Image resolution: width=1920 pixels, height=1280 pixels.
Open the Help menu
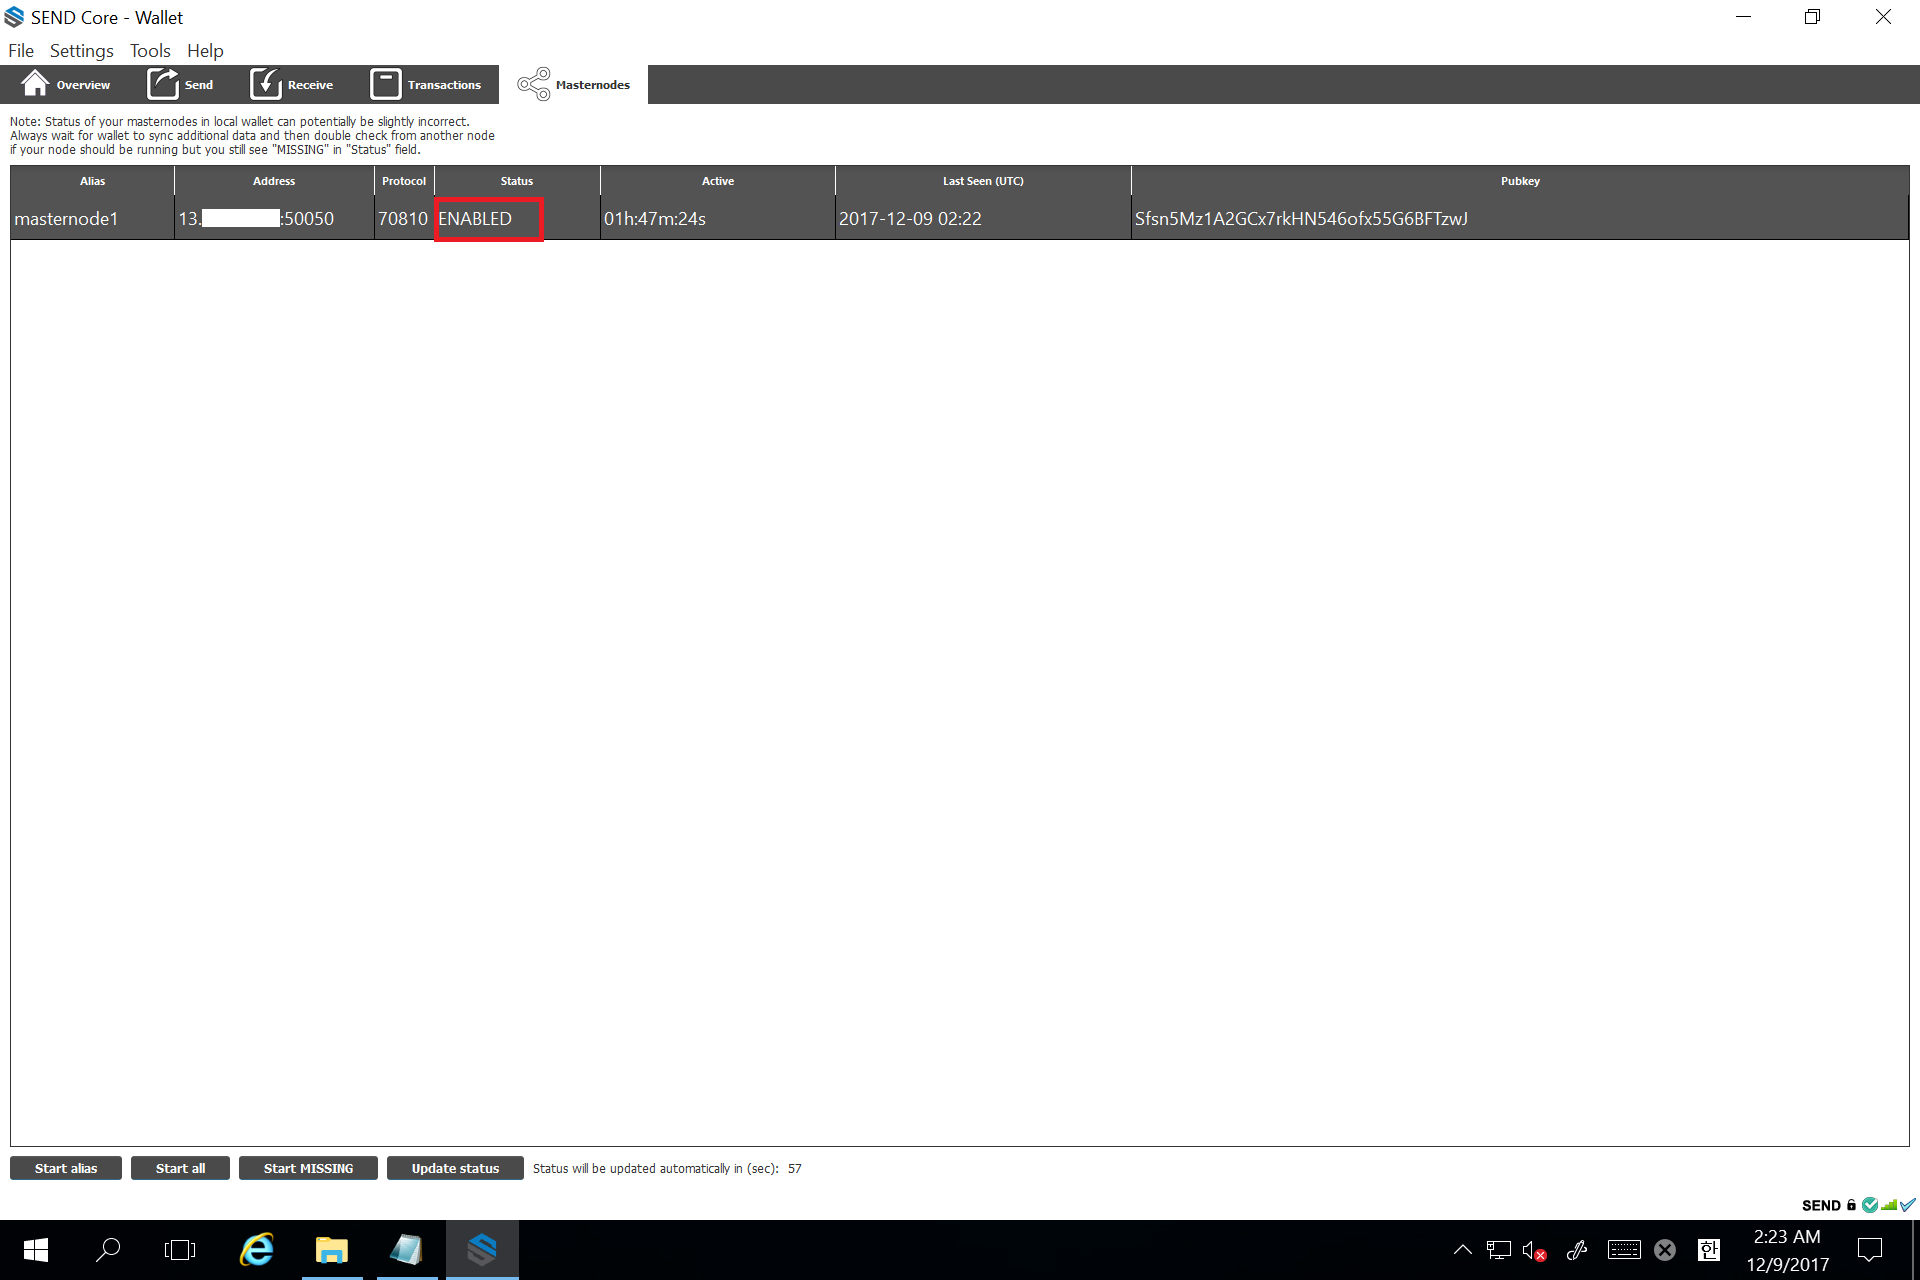click(x=205, y=51)
